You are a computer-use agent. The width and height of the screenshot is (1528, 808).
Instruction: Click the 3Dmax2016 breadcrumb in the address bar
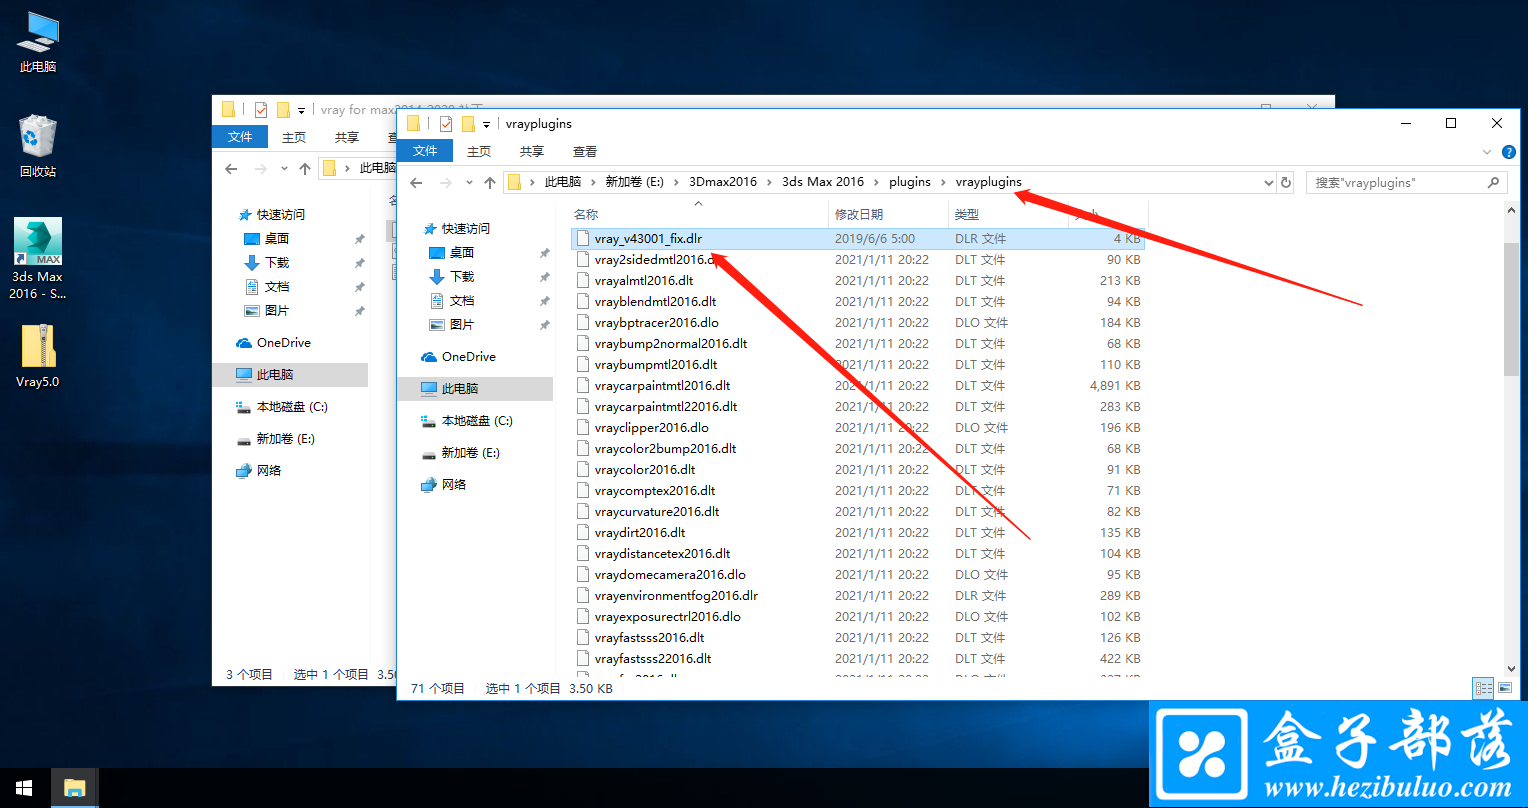[723, 182]
